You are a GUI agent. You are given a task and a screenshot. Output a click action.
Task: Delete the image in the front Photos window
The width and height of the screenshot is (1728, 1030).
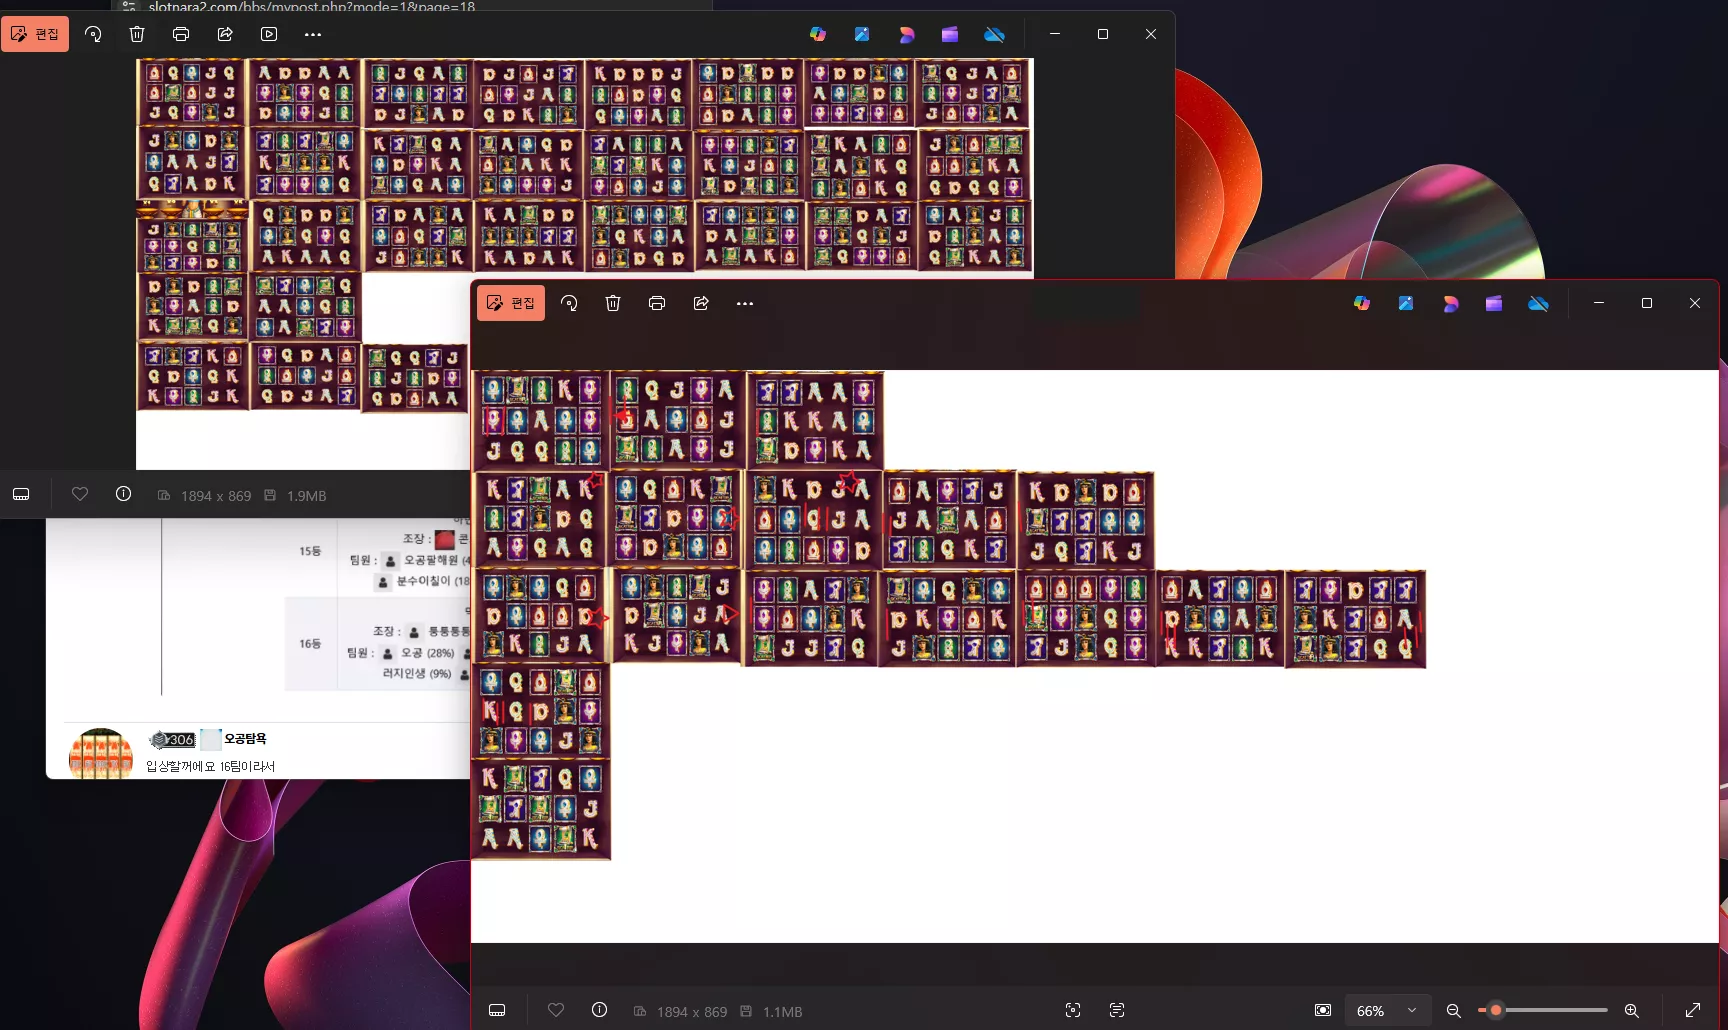click(613, 303)
